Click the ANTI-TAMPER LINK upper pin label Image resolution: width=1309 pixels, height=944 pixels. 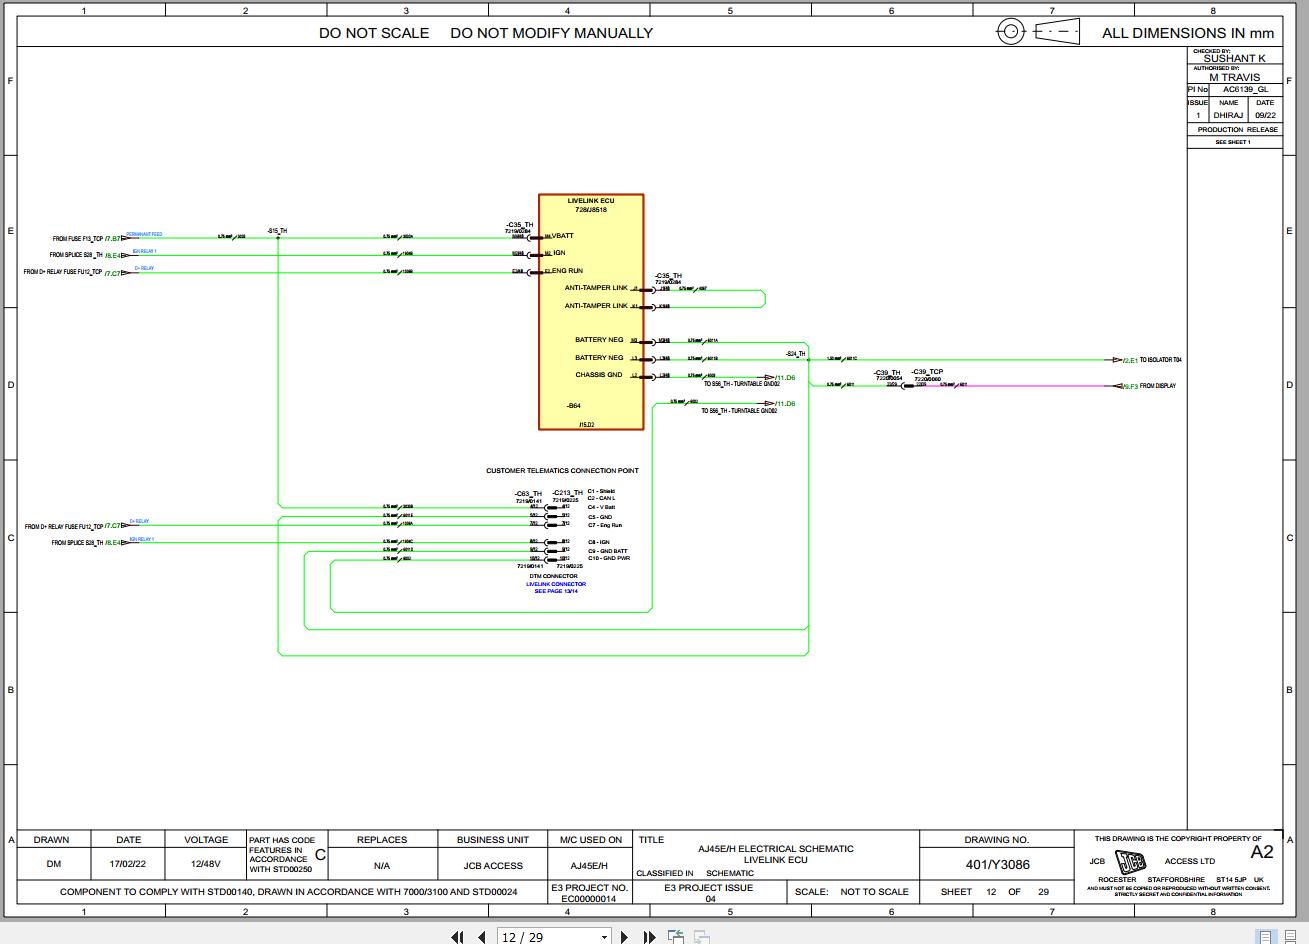596,288
